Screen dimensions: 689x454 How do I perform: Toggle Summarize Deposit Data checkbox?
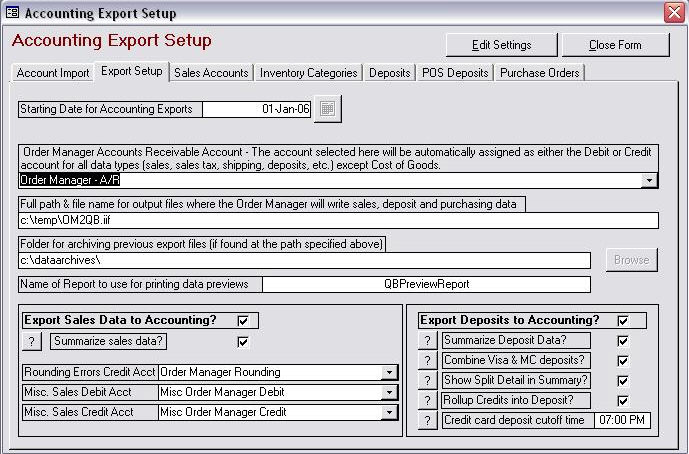pyautogui.click(x=623, y=341)
